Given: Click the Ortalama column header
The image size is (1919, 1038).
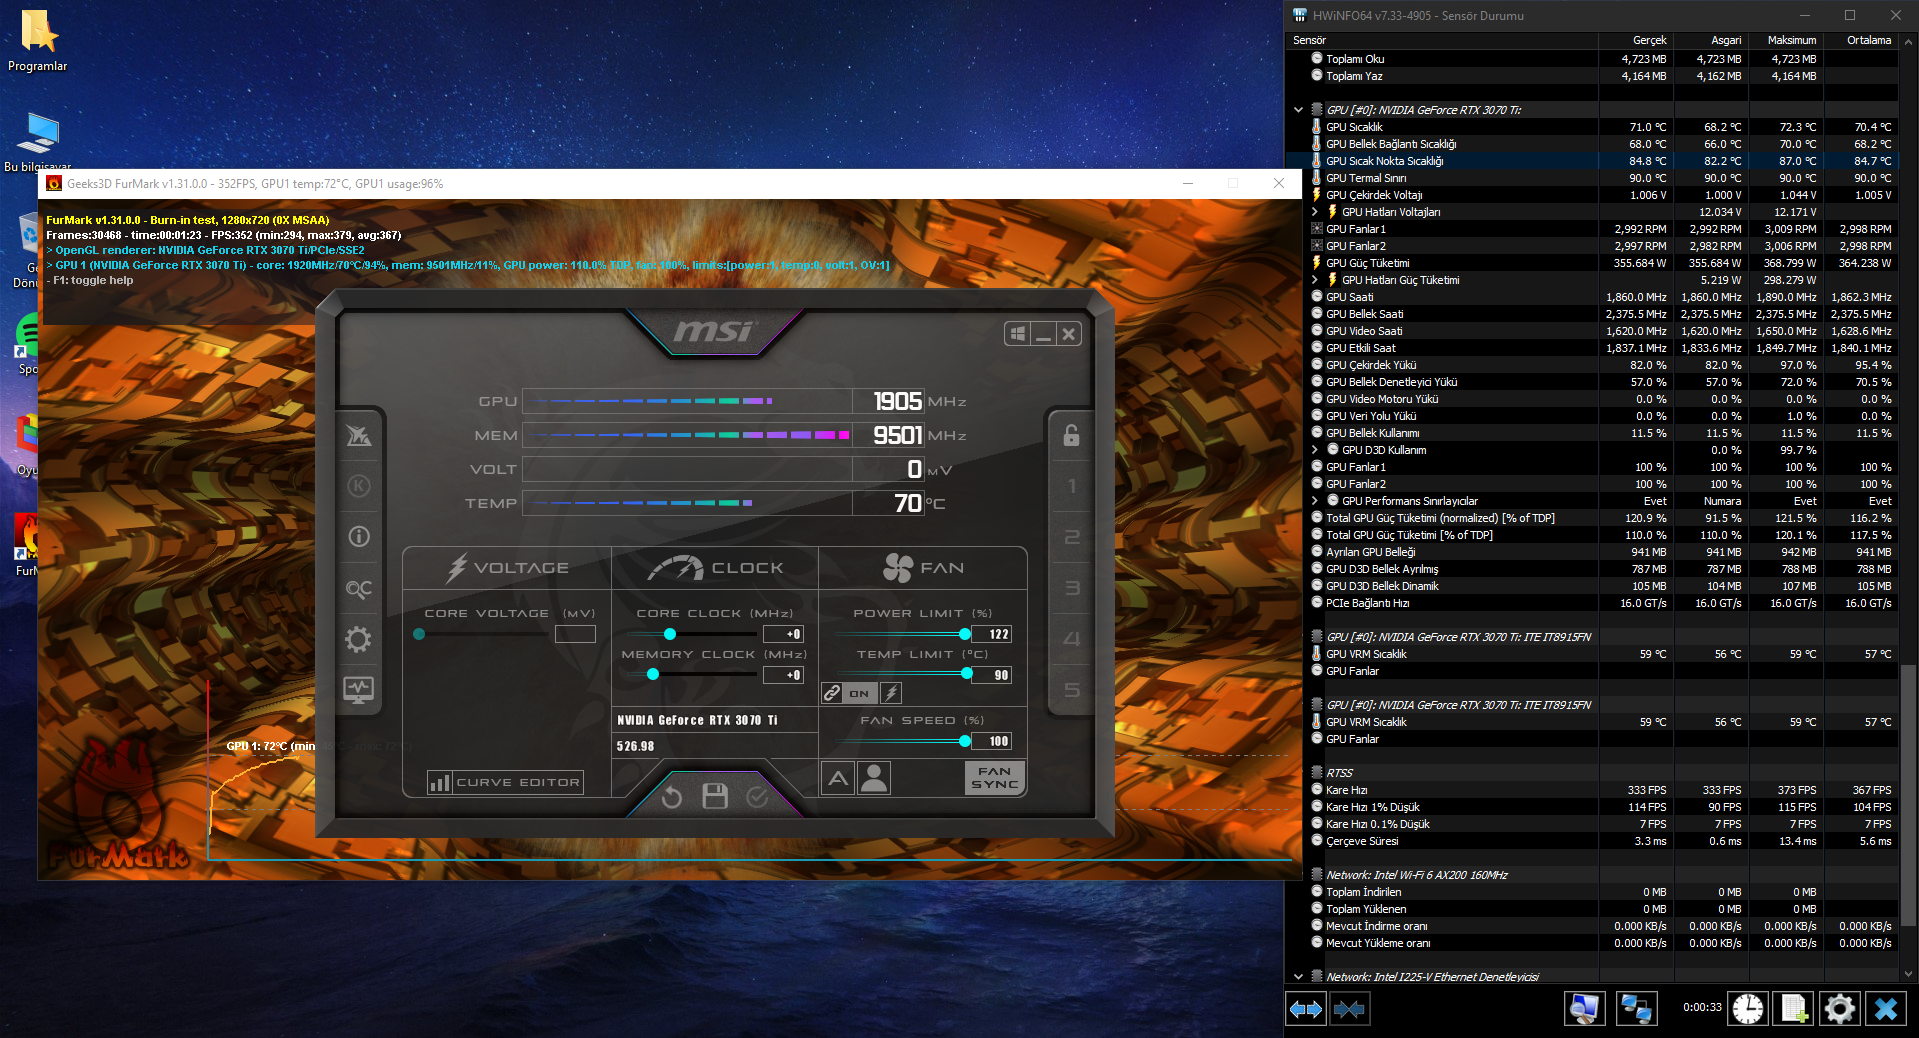Looking at the screenshot, I should tap(1860, 40).
